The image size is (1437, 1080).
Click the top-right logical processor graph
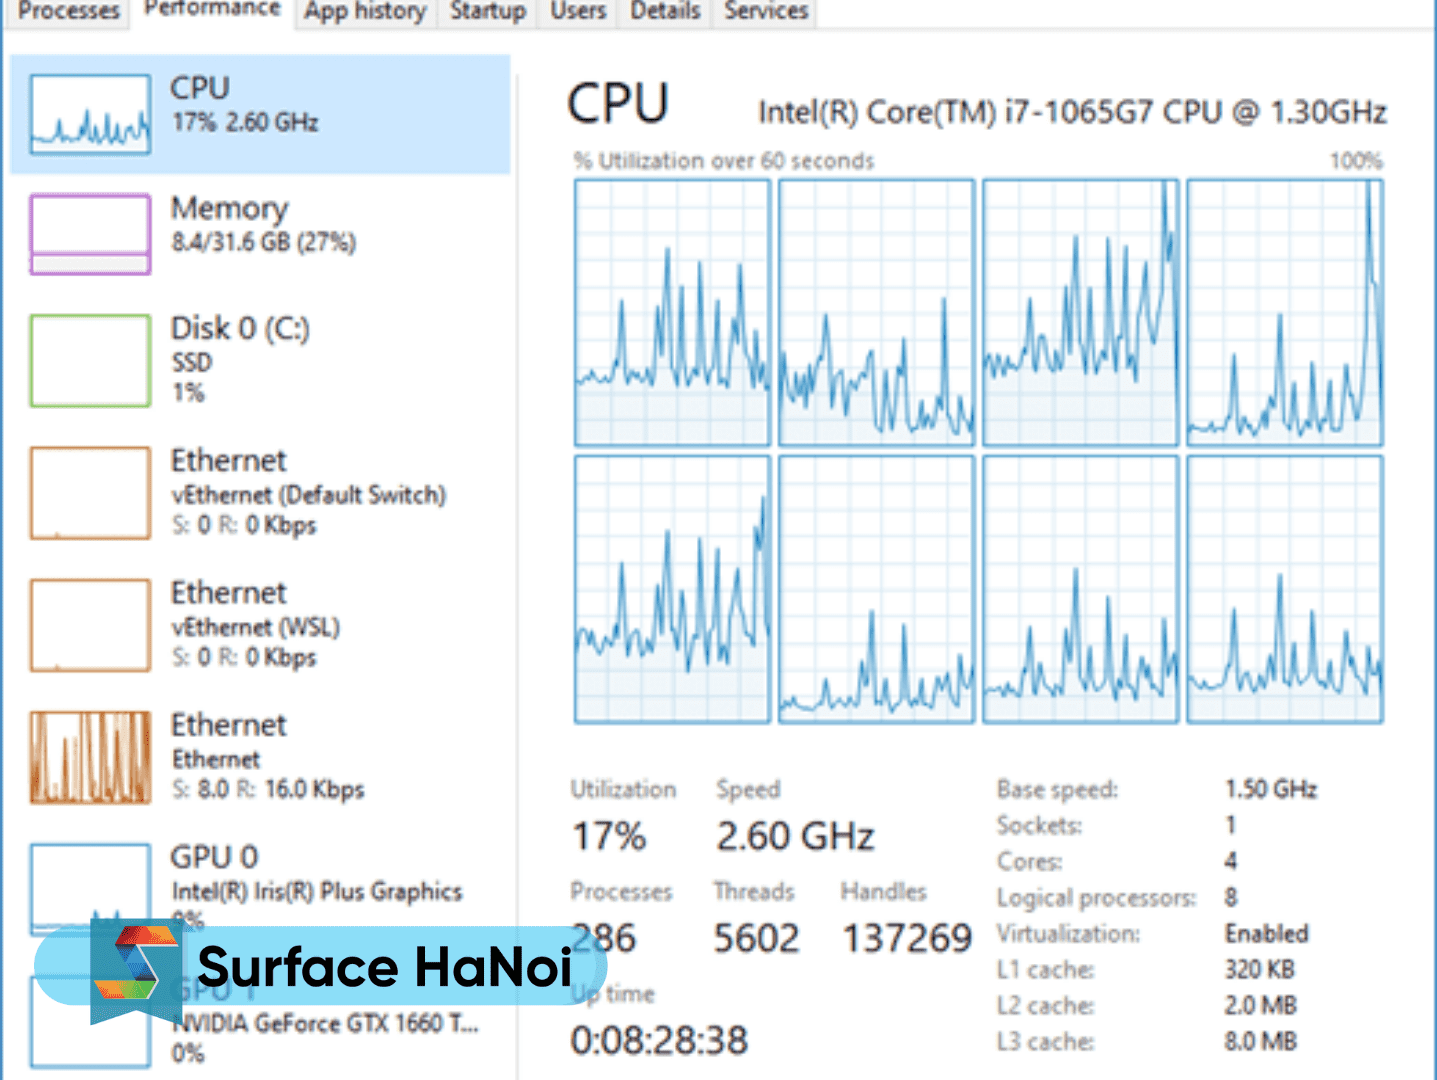[1285, 312]
